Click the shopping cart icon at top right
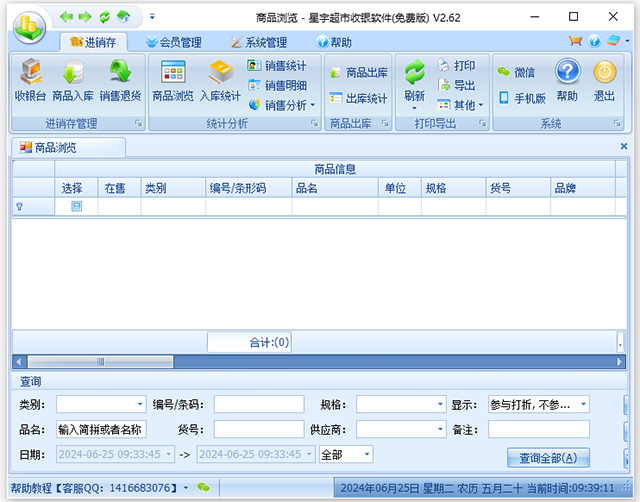The height and width of the screenshot is (502, 640). click(576, 40)
